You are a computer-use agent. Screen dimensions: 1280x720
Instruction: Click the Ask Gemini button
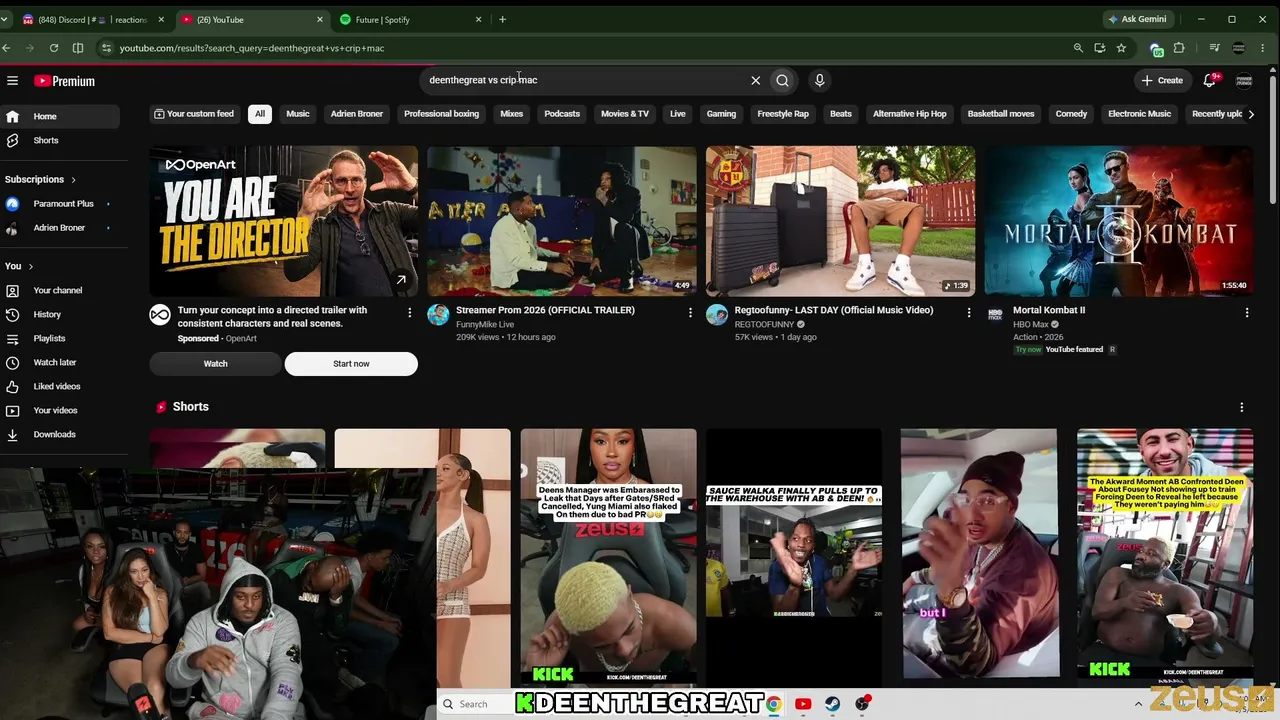click(x=1137, y=19)
